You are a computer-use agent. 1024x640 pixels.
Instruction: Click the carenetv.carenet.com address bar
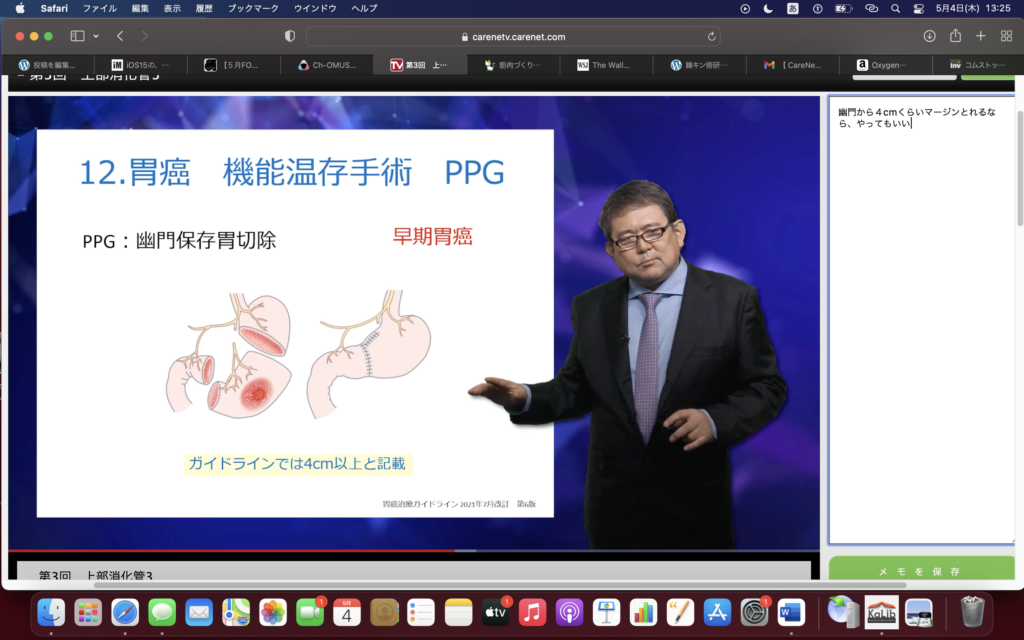512,37
